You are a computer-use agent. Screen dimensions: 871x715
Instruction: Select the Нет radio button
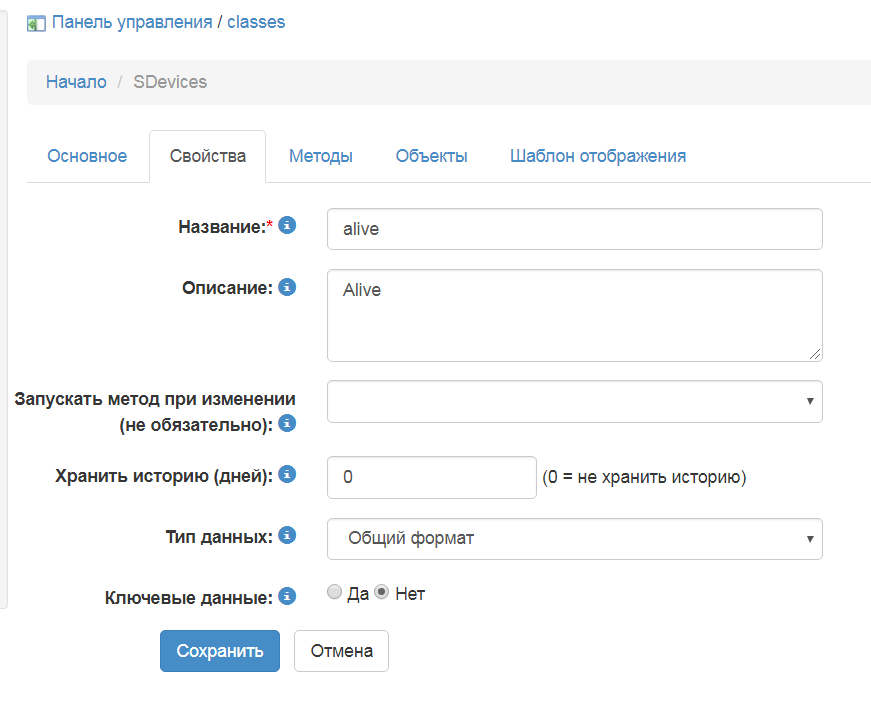(381, 592)
